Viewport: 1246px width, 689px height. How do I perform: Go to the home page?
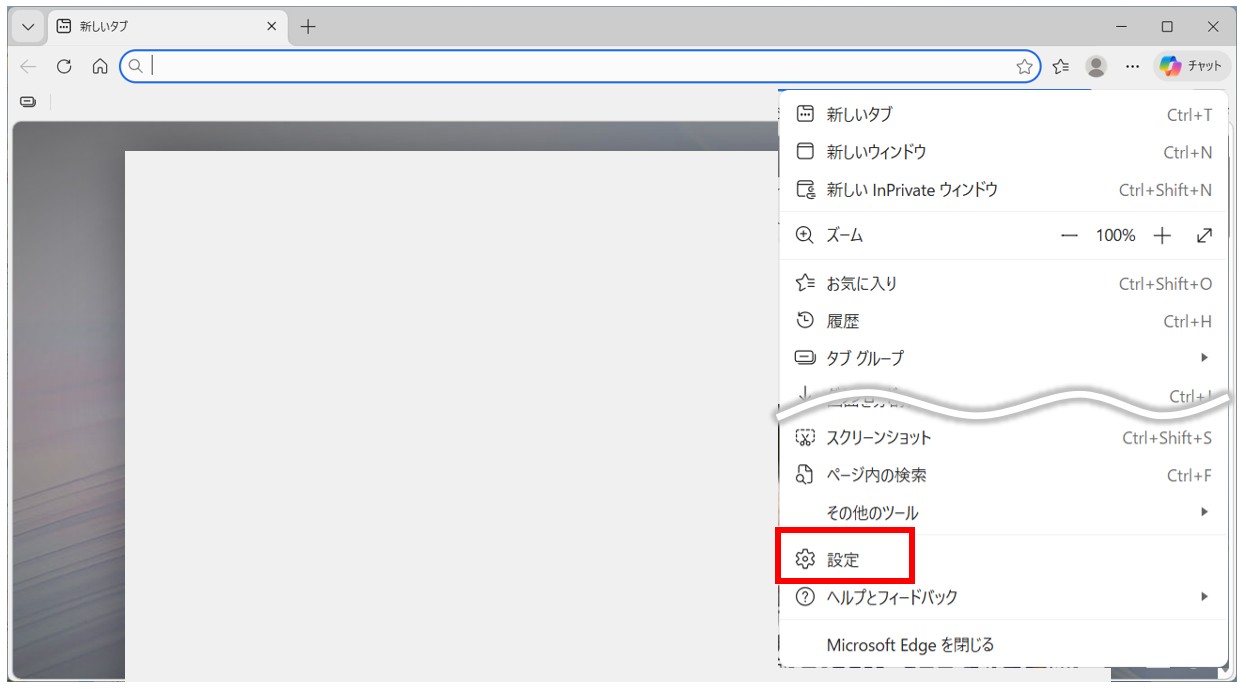[98, 66]
